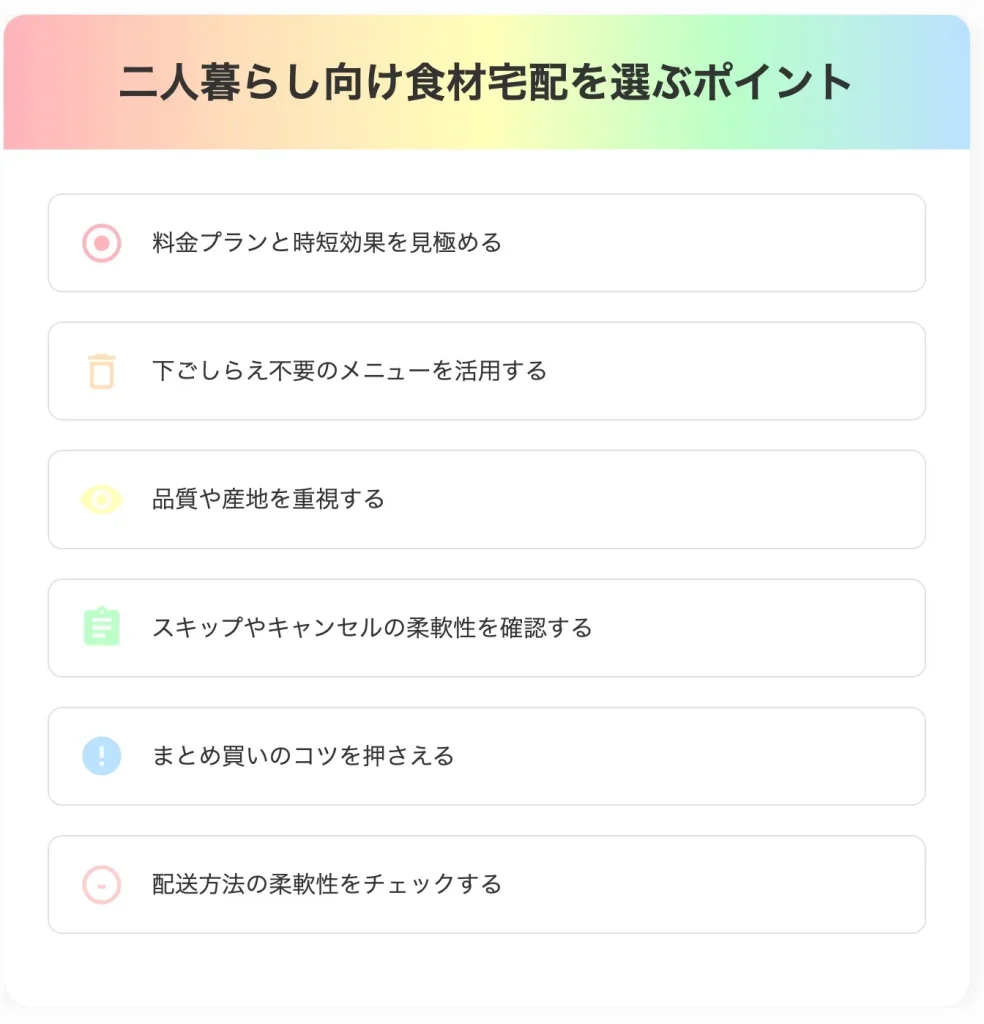Click the text 下ごしらえ不要のメニューを活用する
Viewport: 984px width, 1024px height.
point(349,371)
